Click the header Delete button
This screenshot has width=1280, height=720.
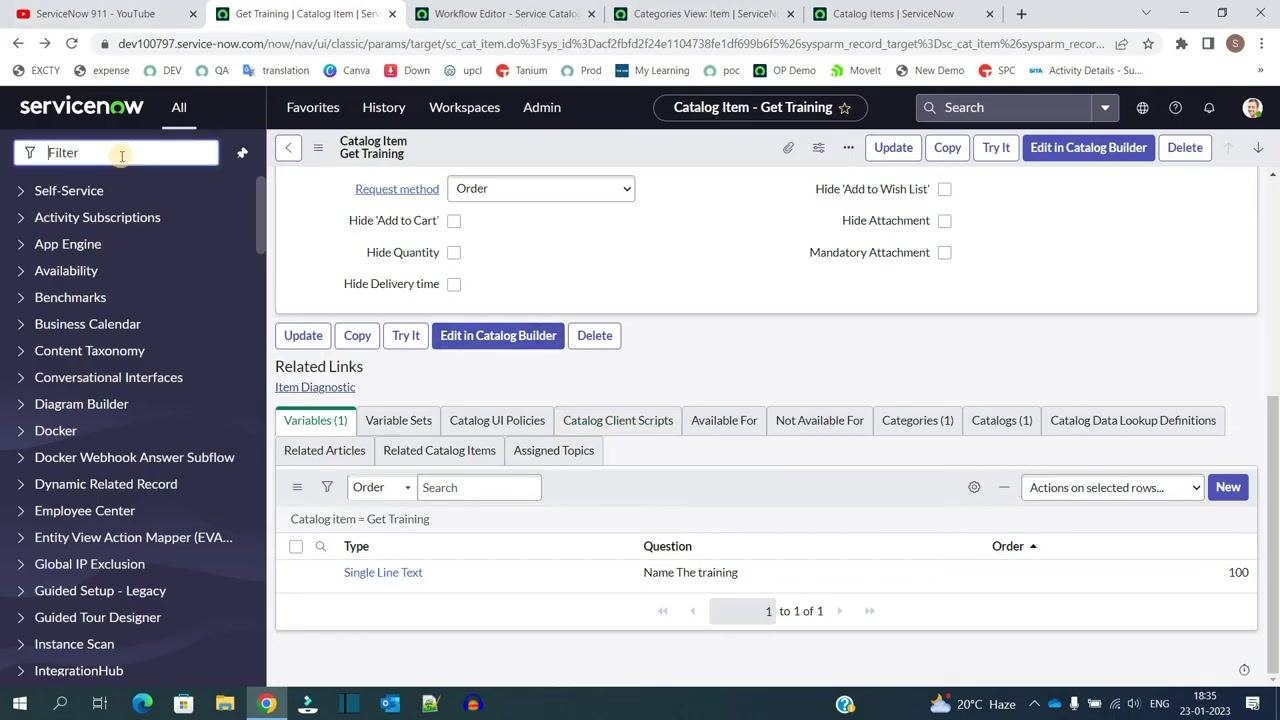[1185, 148]
